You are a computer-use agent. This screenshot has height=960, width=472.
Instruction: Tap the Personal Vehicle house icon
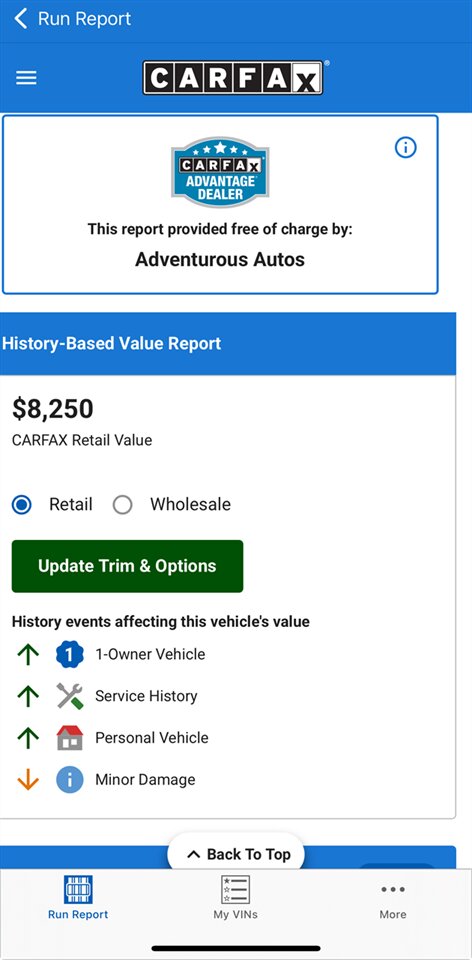(x=69, y=738)
